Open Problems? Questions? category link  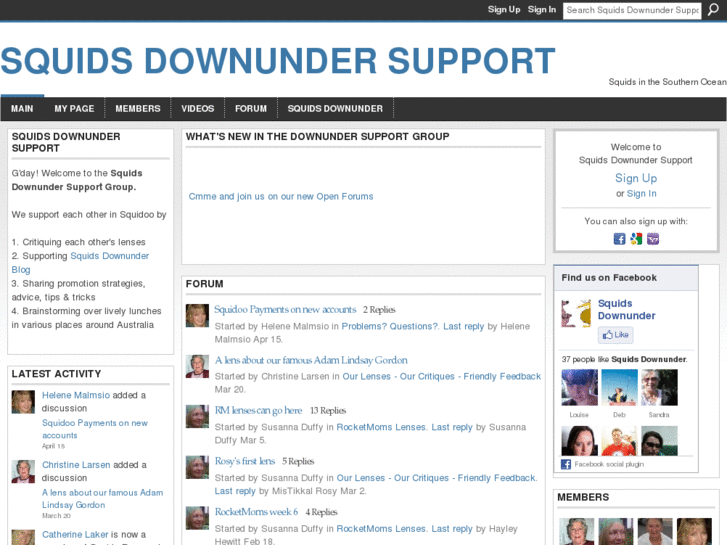point(390,327)
